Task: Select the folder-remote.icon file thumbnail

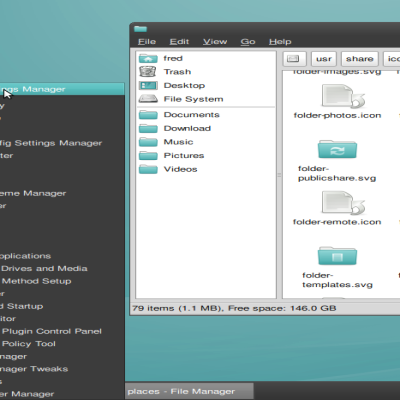Action: [343, 203]
